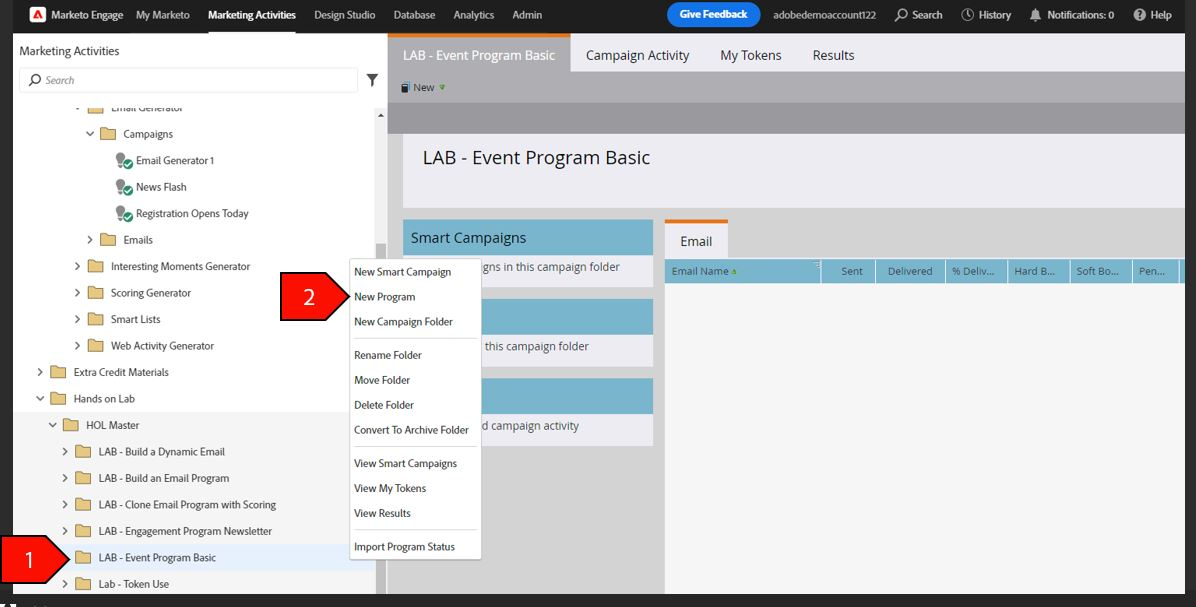Open the New dropdown menu
1196x607 pixels.
click(x=423, y=88)
